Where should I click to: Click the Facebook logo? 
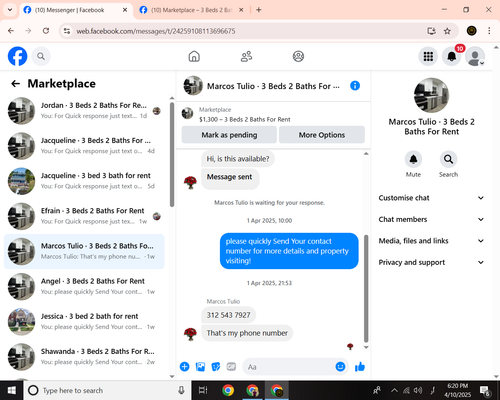pos(17,56)
